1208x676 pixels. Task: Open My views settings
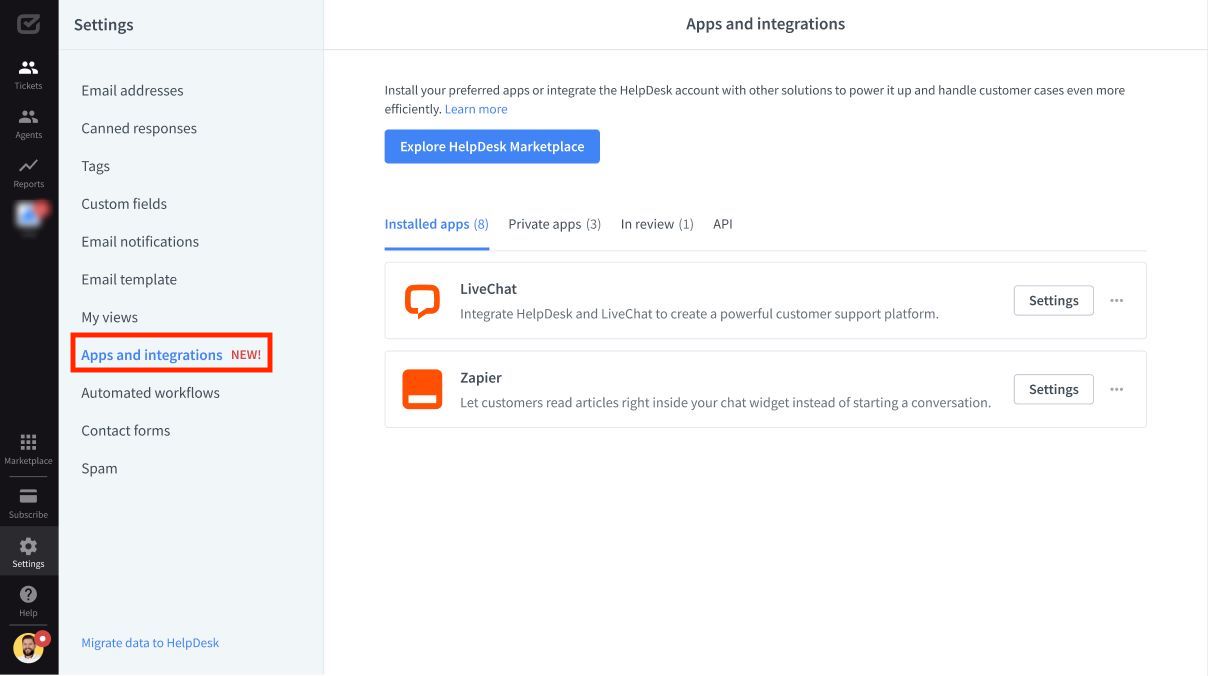[x=110, y=317]
